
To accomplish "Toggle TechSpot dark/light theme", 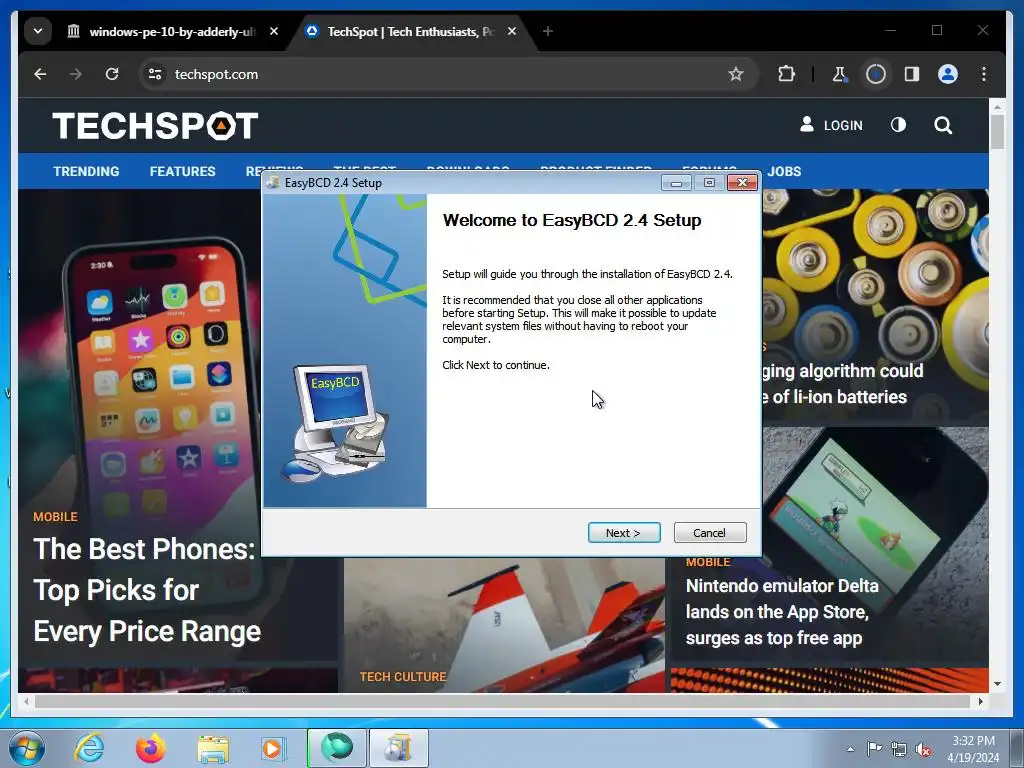I will (899, 125).
